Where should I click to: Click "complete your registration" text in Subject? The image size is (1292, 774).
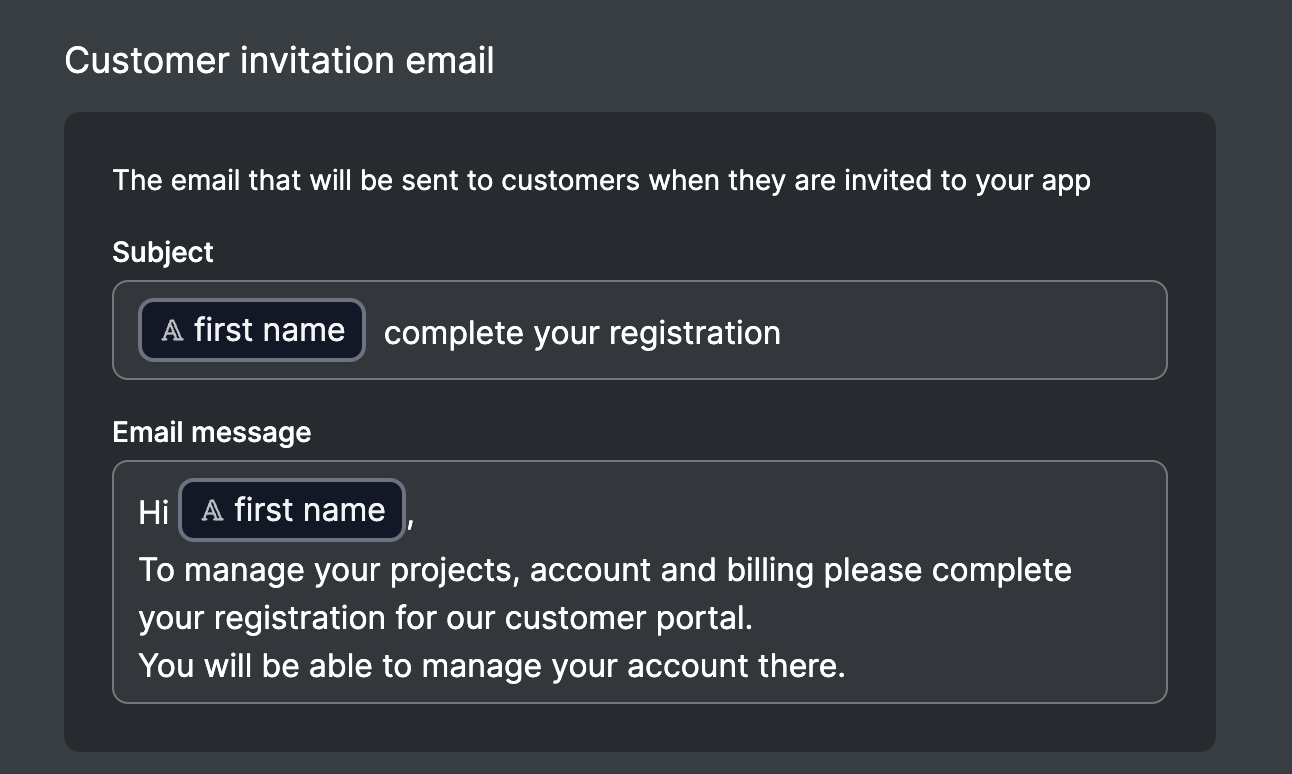click(x=581, y=333)
